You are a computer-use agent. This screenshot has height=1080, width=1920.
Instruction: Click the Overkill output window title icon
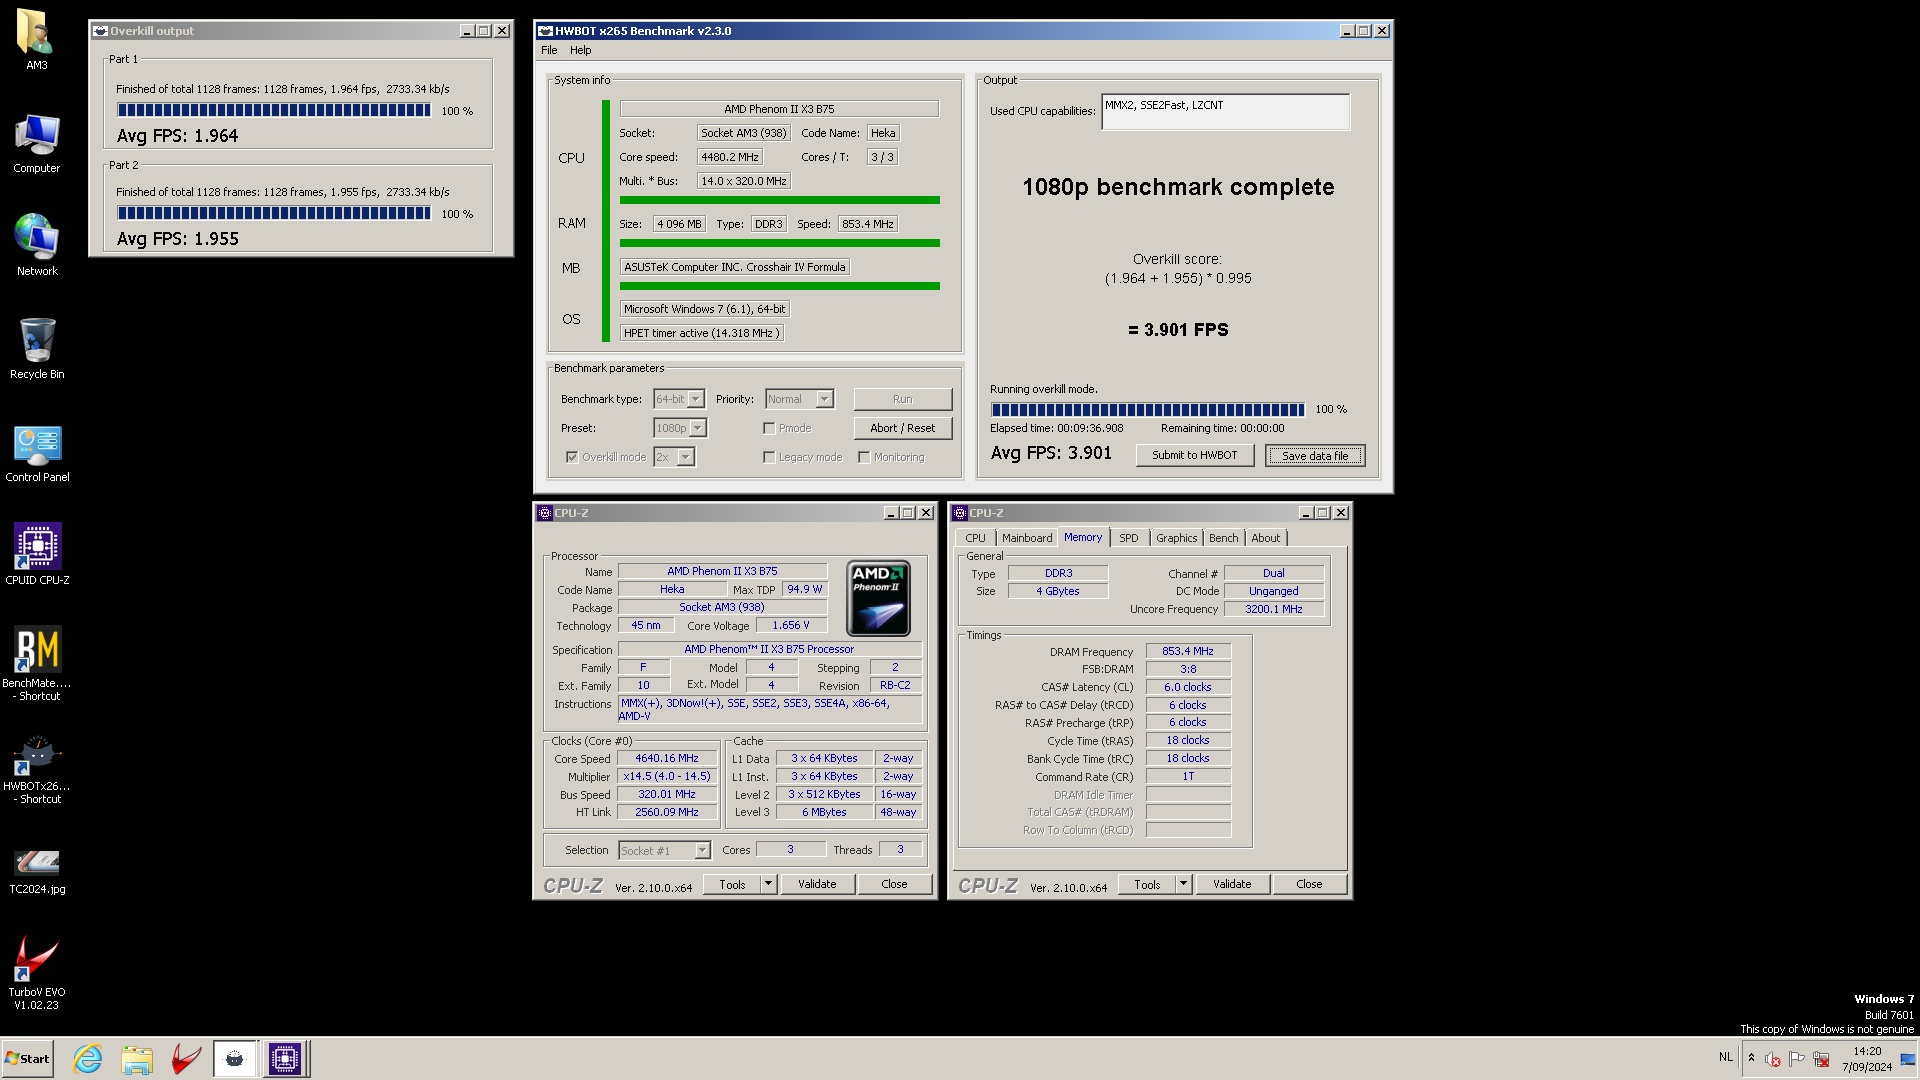[100, 31]
